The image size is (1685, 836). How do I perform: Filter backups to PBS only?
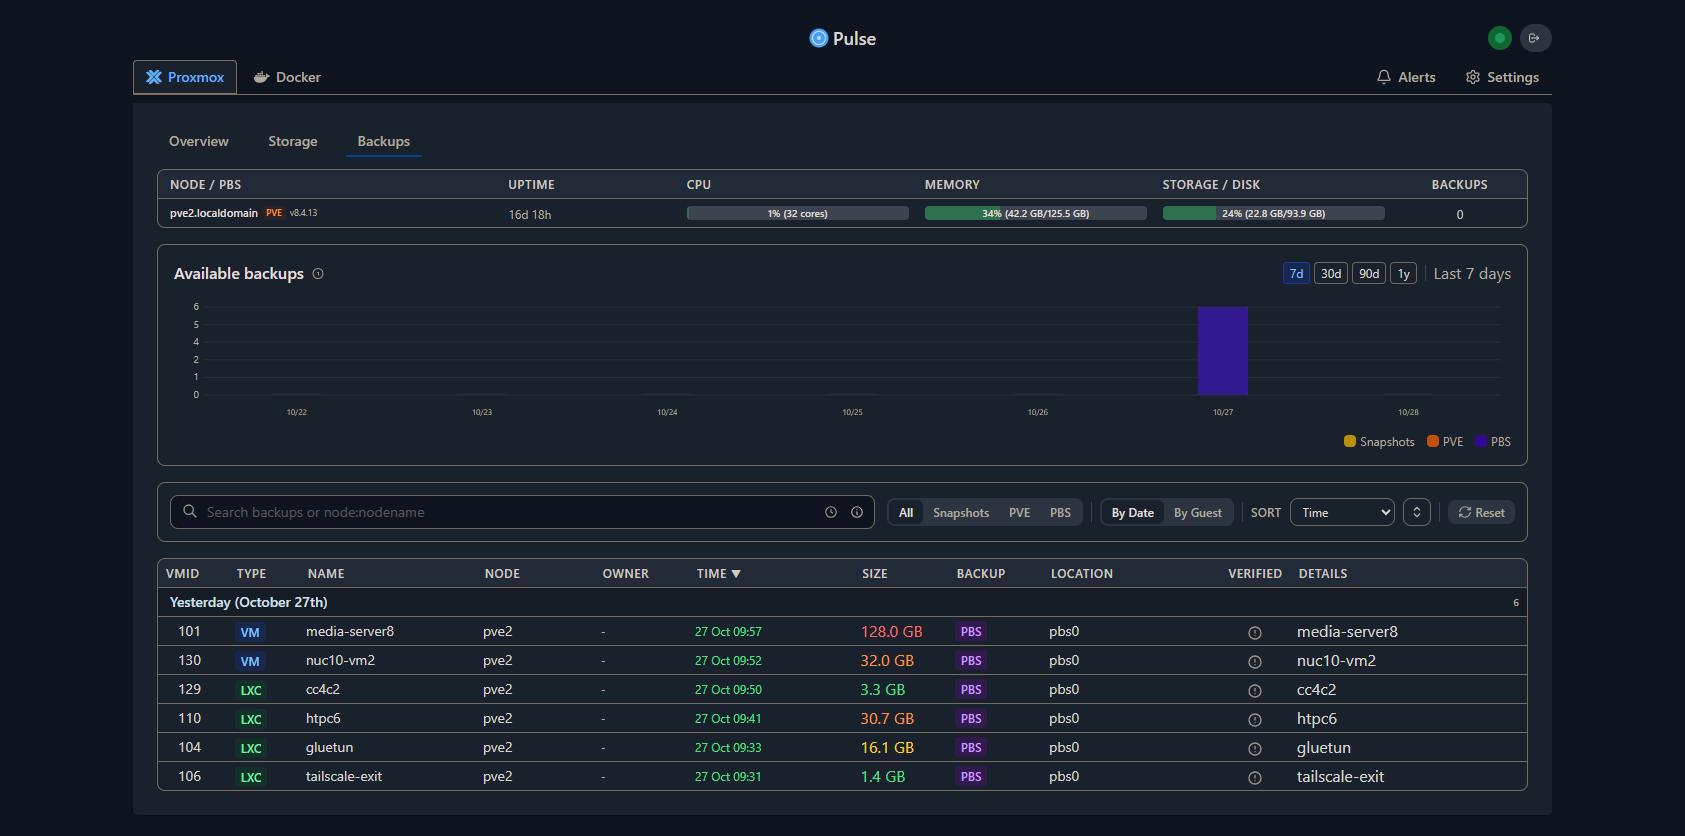click(1060, 513)
